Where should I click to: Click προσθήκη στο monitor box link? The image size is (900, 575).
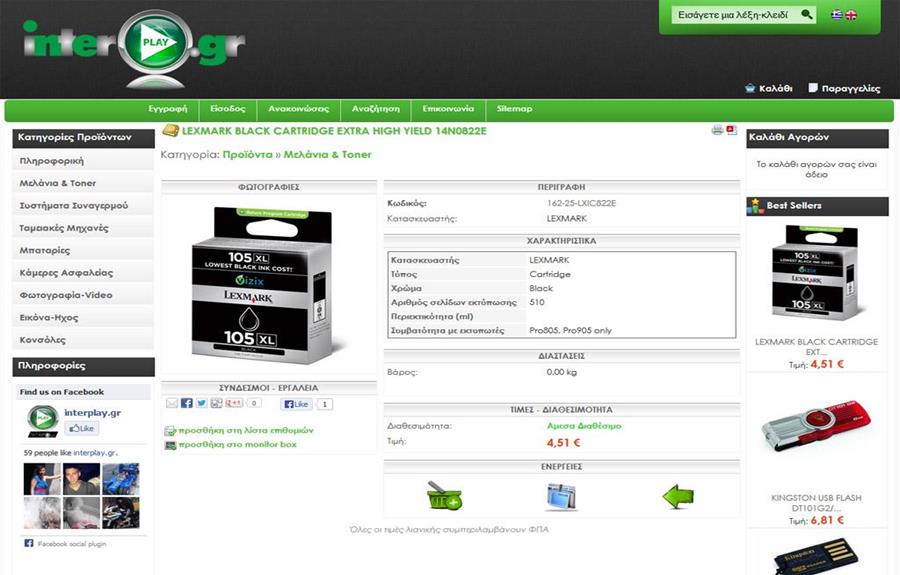coord(238,445)
